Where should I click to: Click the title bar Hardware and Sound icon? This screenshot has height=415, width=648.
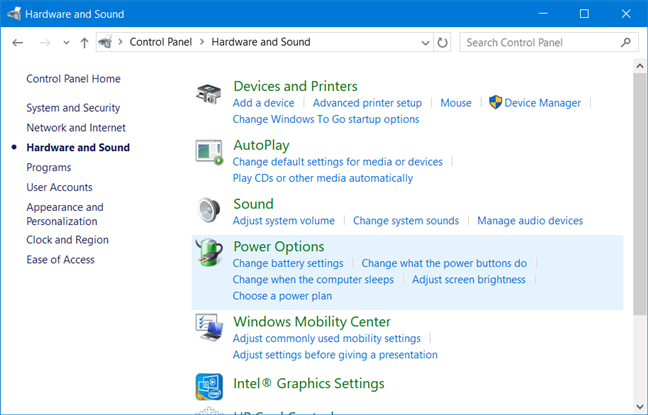(x=14, y=14)
